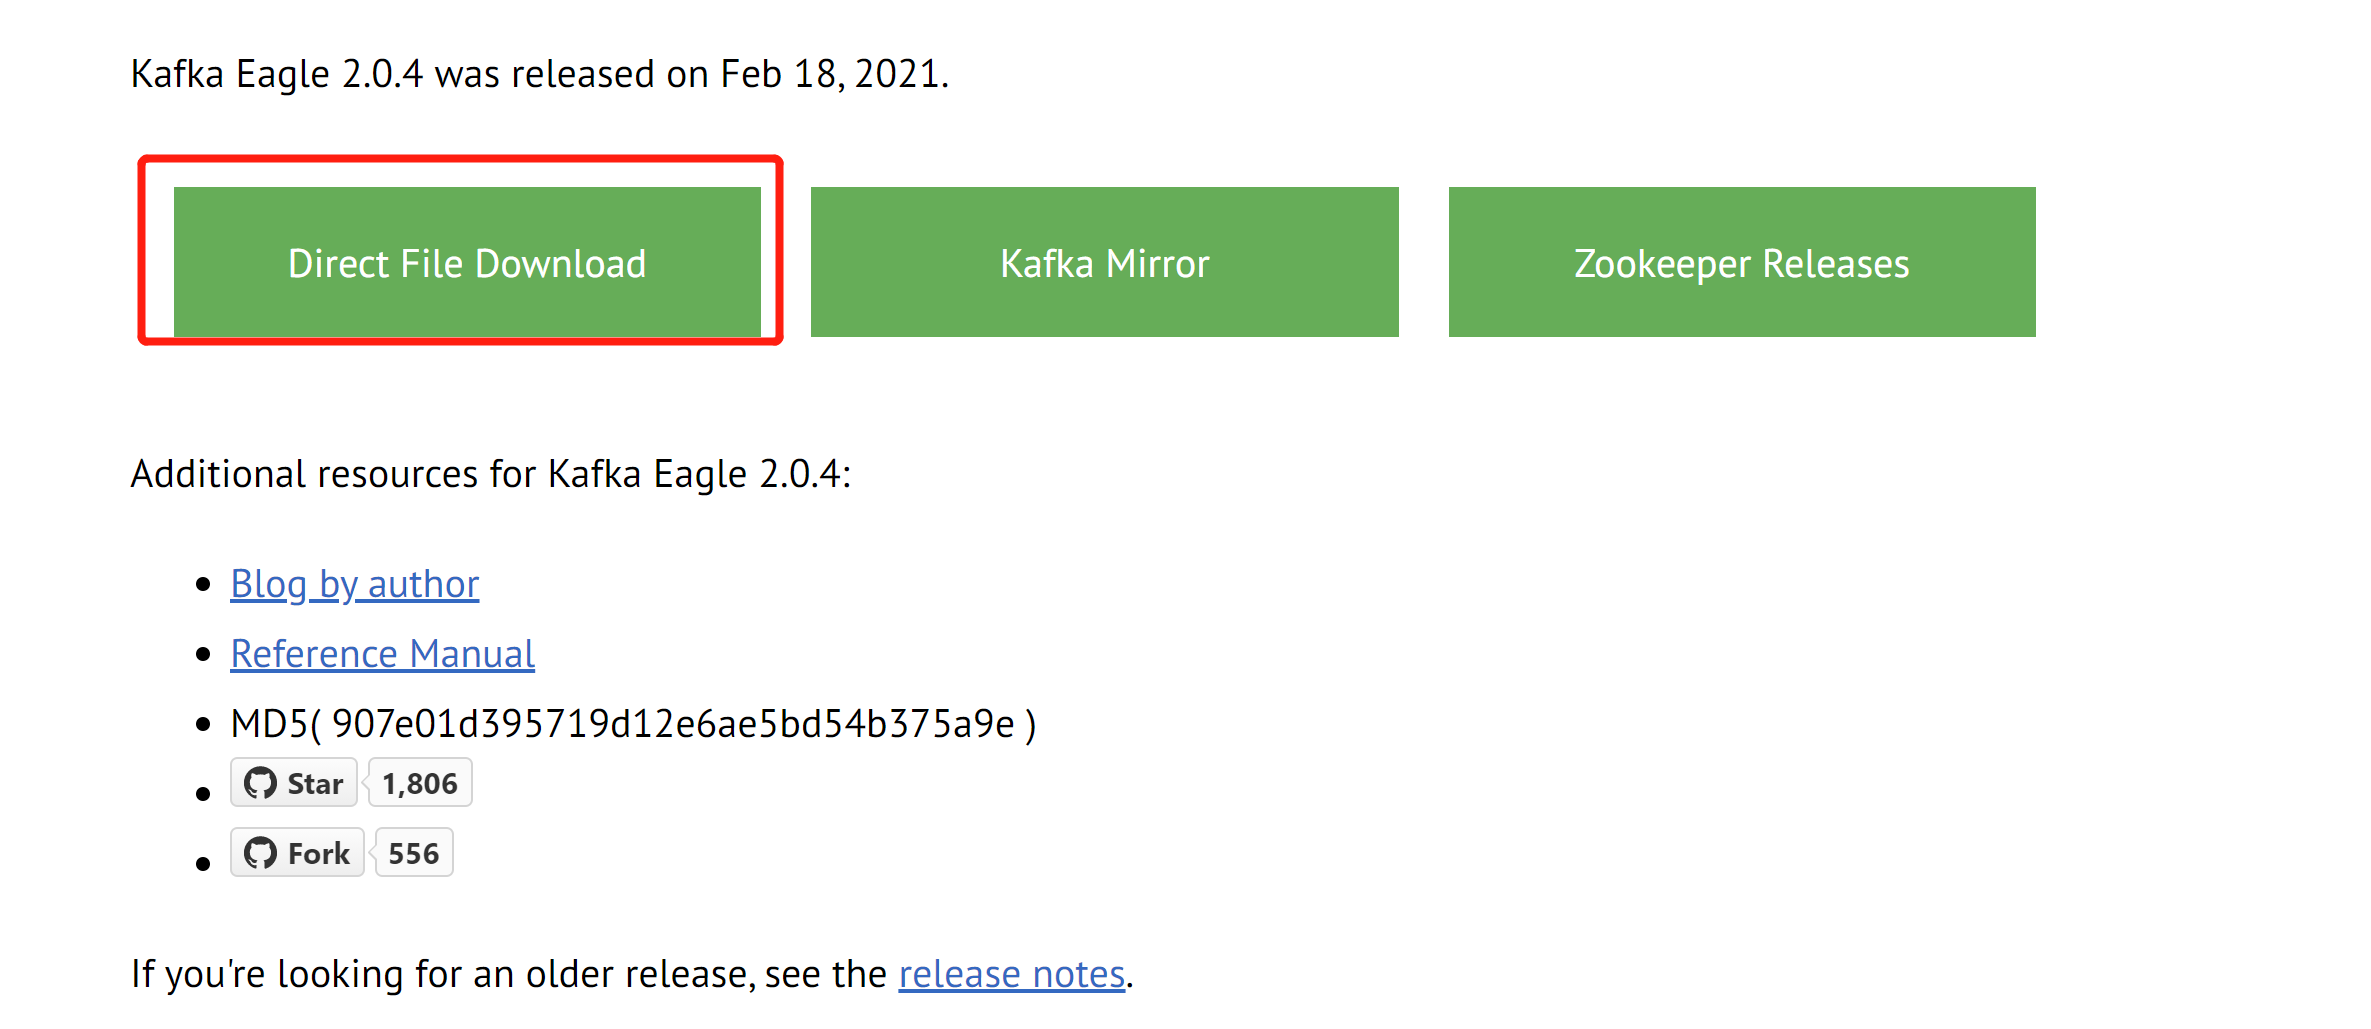Click the bullet beside Blog by author
Image resolution: width=2371 pixels, height=1029 pixels.
pyautogui.click(x=204, y=584)
